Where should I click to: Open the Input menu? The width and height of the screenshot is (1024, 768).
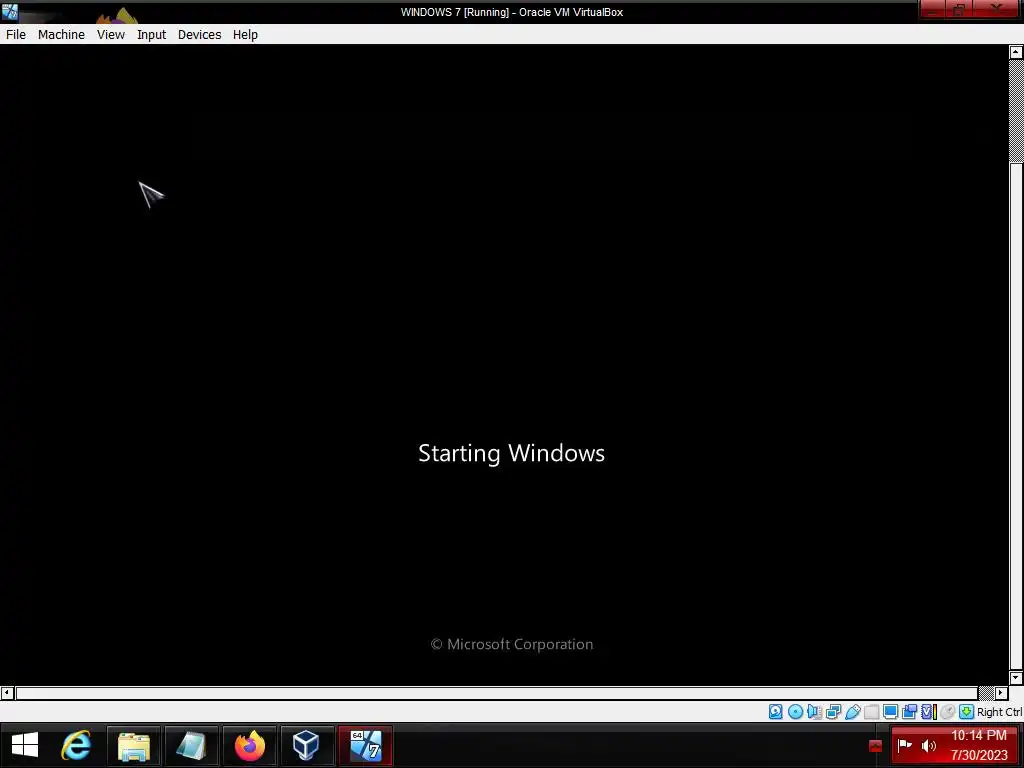(x=152, y=35)
